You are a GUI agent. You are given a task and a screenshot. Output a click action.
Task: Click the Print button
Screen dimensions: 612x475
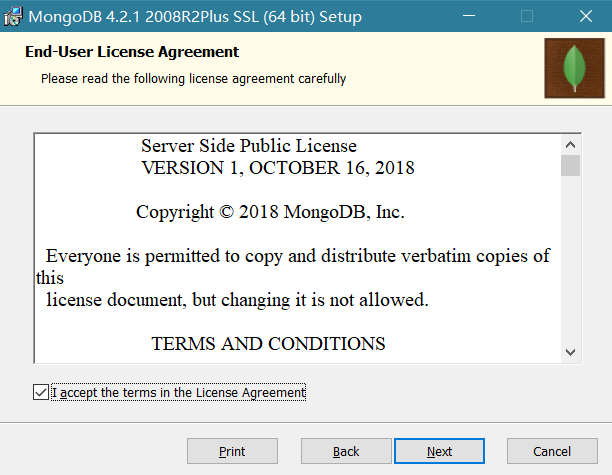point(232,451)
